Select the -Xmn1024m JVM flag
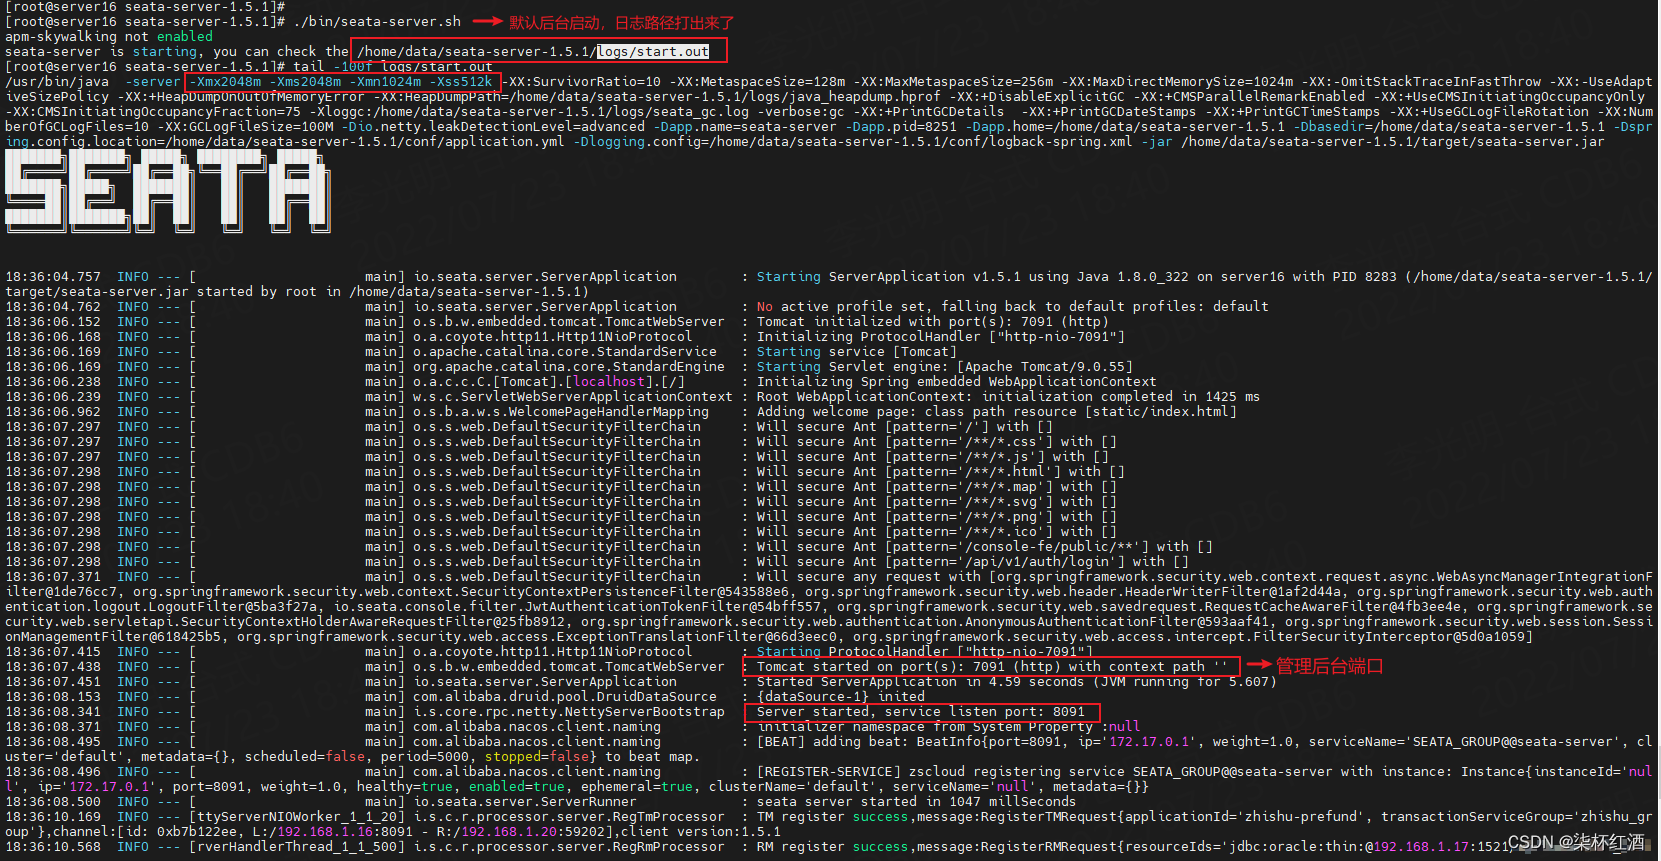Screen dimensions: 1661x861 coord(385,81)
